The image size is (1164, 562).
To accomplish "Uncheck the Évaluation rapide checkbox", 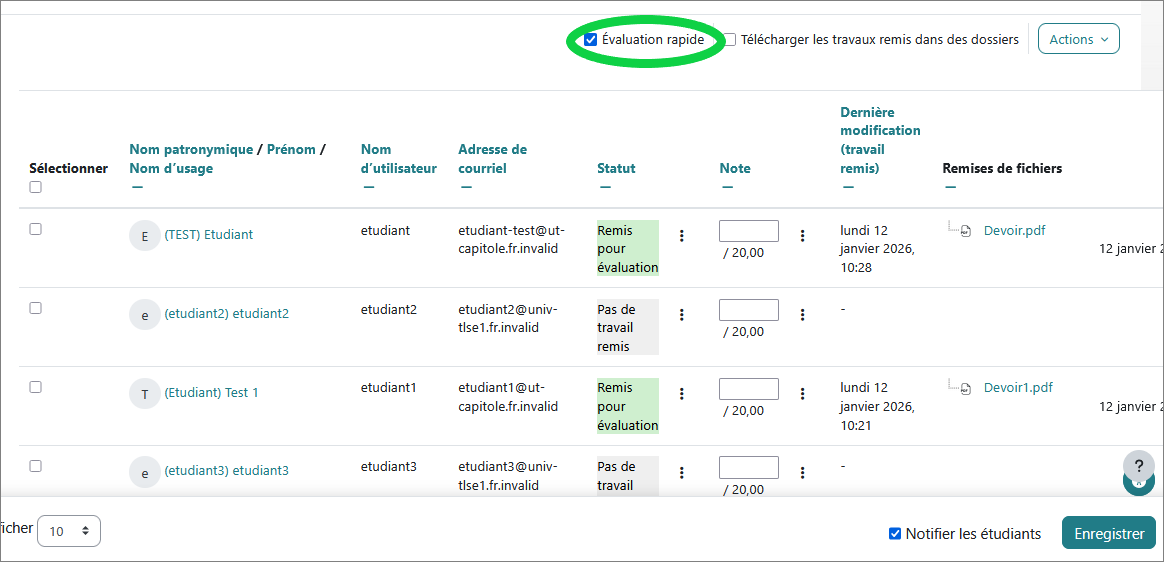I will [x=591, y=40].
